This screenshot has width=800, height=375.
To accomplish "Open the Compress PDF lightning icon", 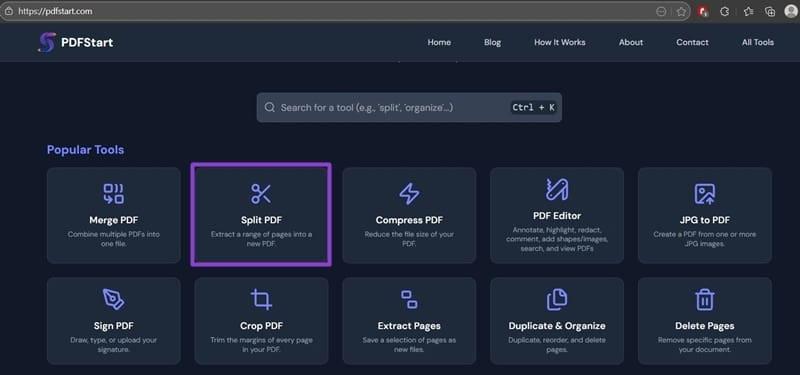I will click(409, 194).
